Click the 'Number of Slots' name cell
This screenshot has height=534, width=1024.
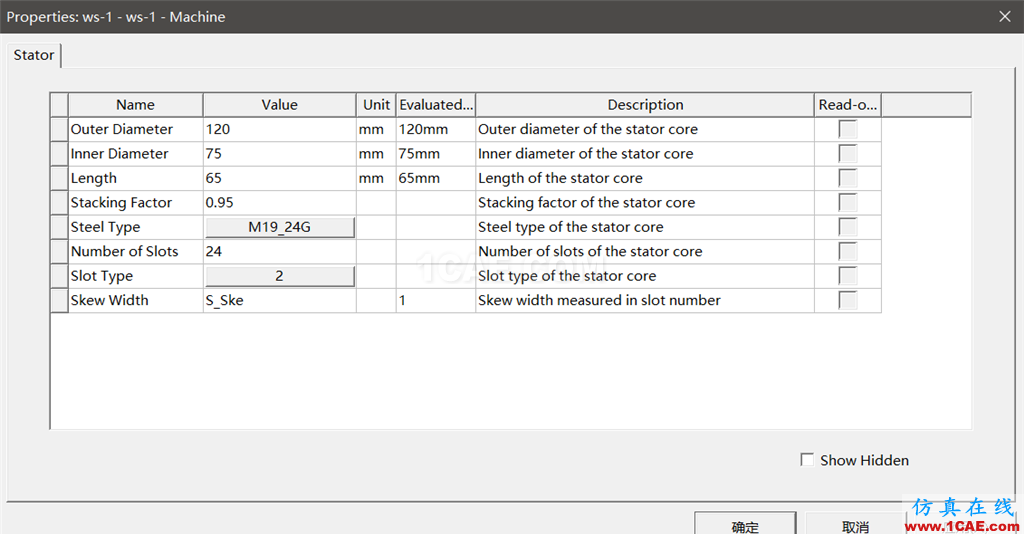(136, 251)
